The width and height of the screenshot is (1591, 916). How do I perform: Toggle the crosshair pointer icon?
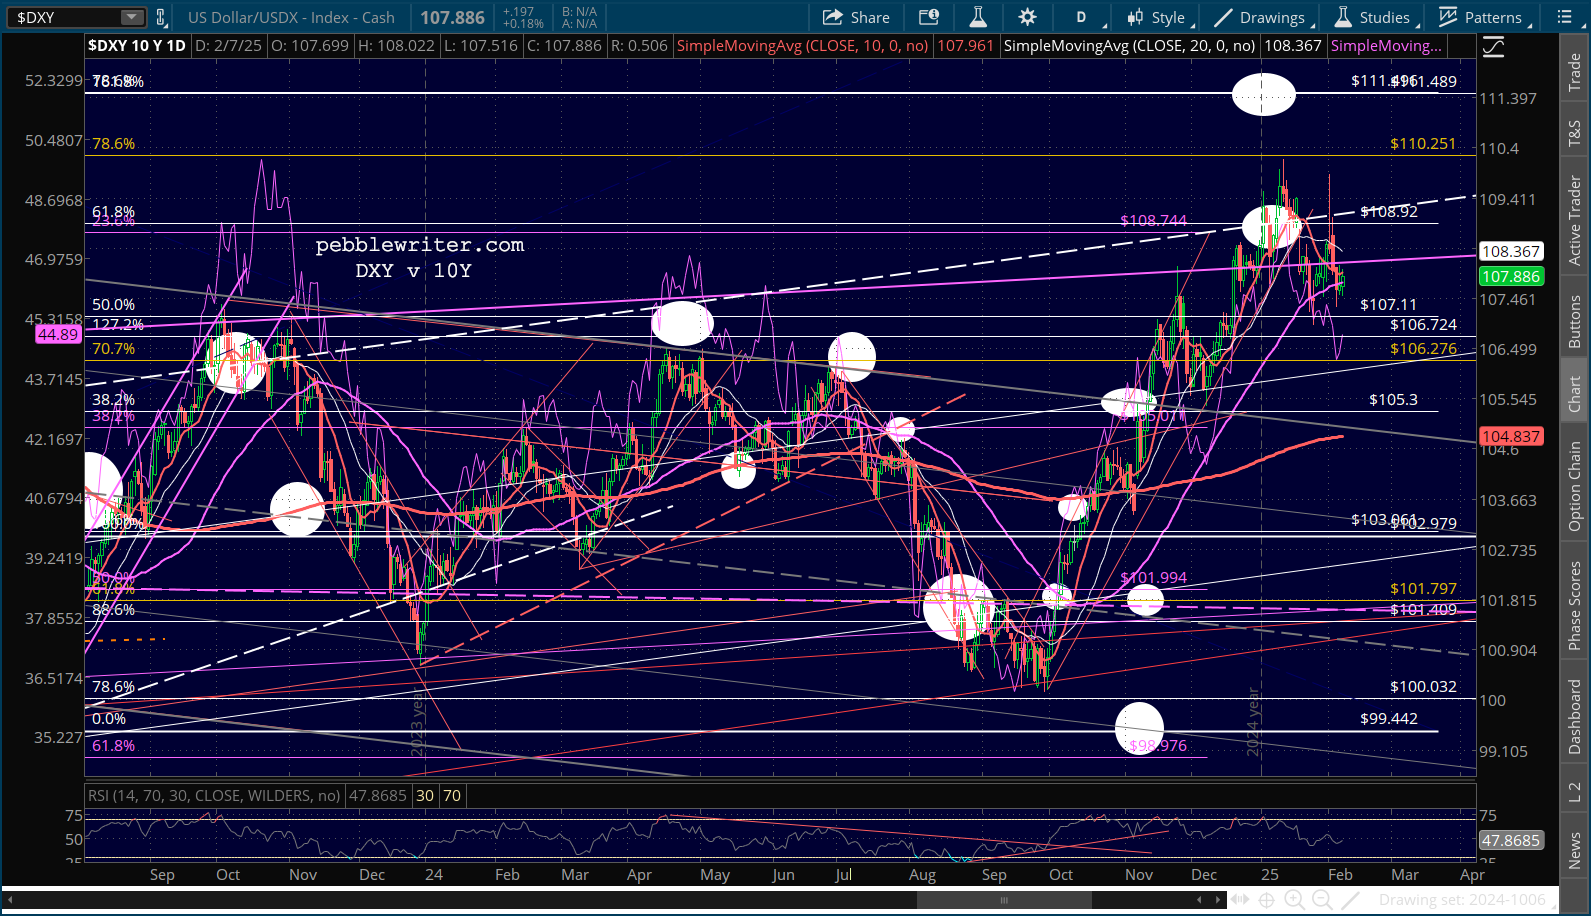(x=1266, y=900)
